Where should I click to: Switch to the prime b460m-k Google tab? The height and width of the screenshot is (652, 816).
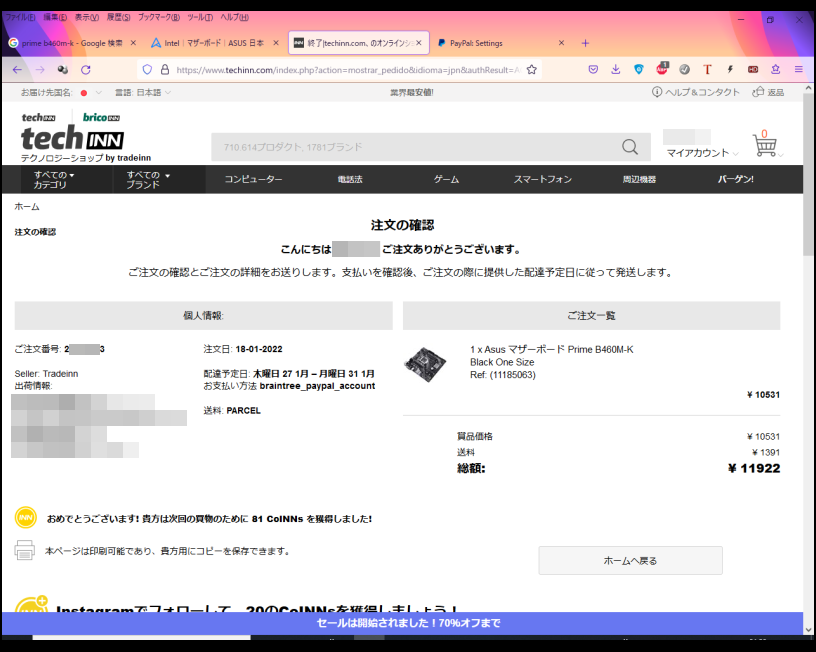[x=72, y=43]
